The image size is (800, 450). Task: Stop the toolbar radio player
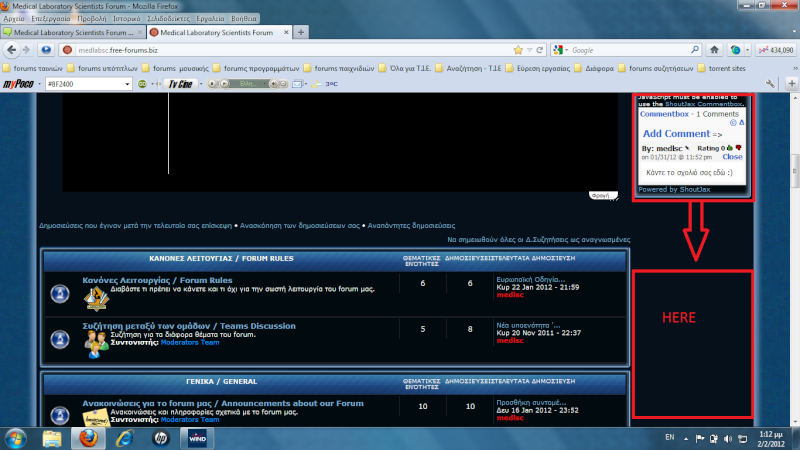point(212,84)
